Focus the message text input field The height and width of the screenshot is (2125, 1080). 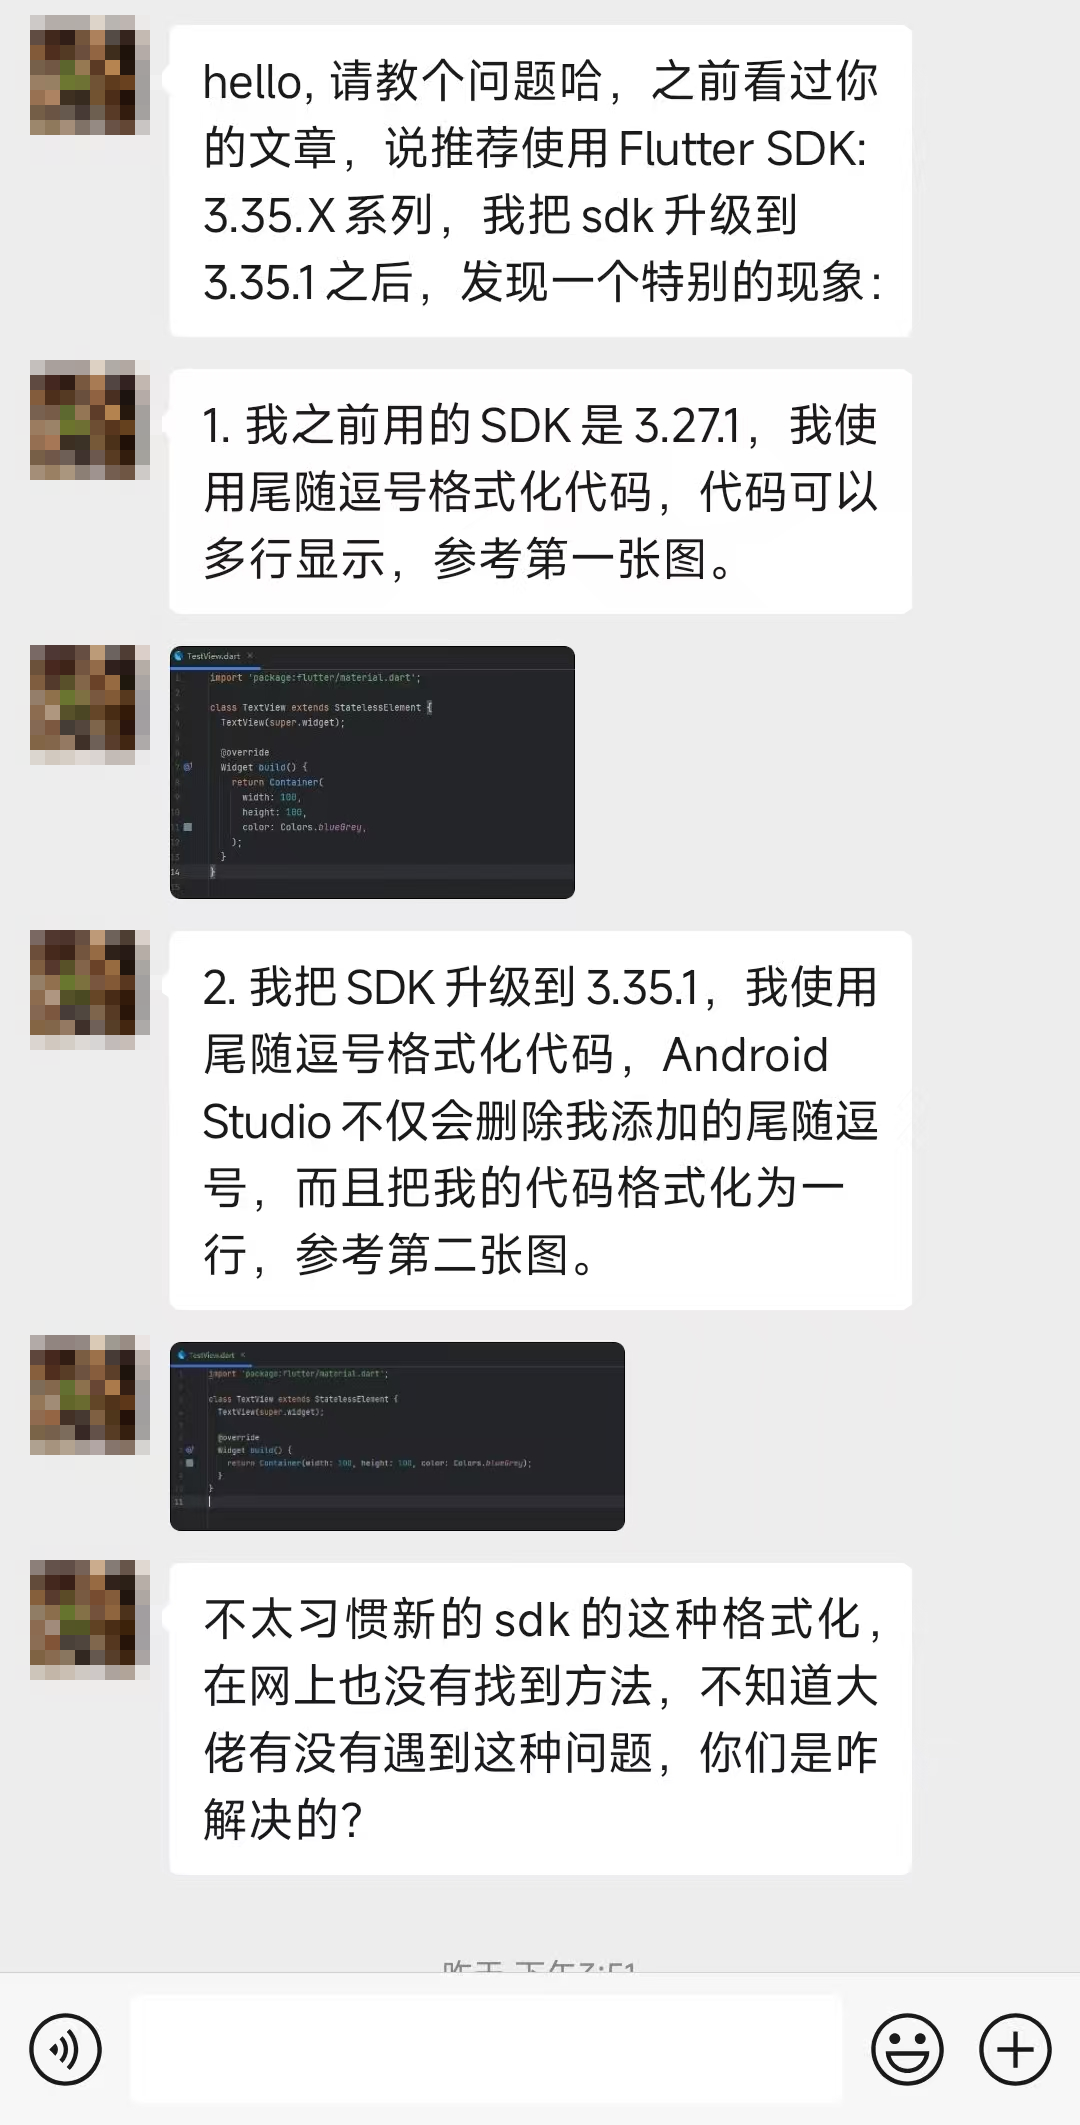pyautogui.click(x=486, y=2049)
